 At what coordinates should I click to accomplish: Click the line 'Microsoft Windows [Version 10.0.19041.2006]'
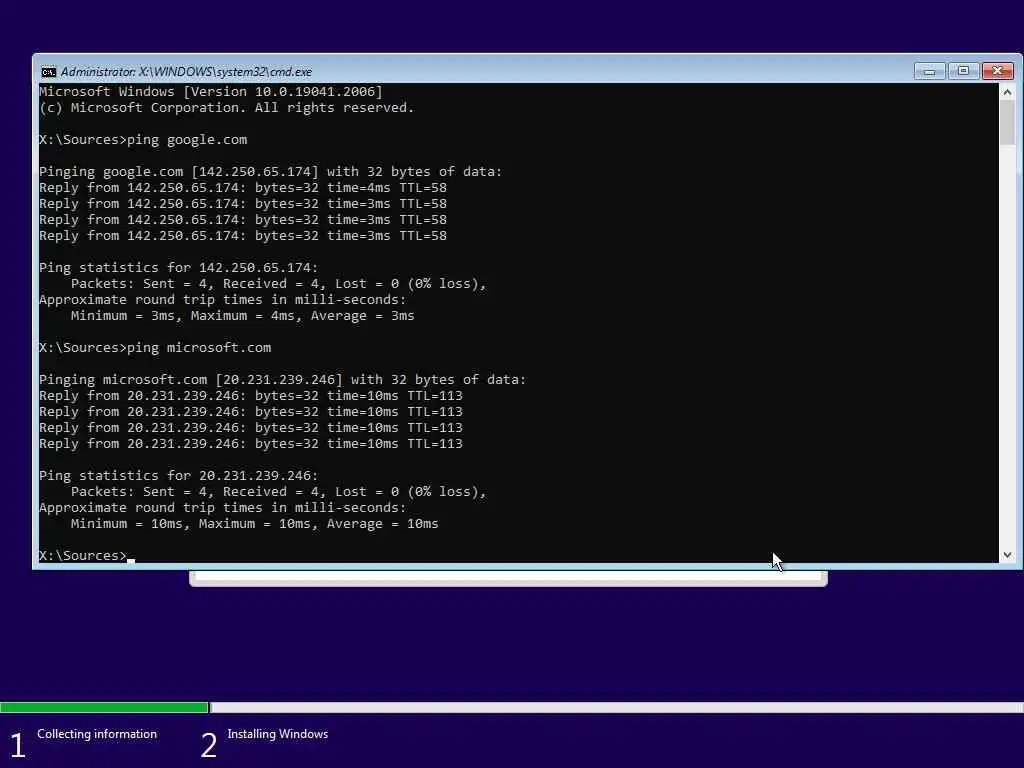211,91
